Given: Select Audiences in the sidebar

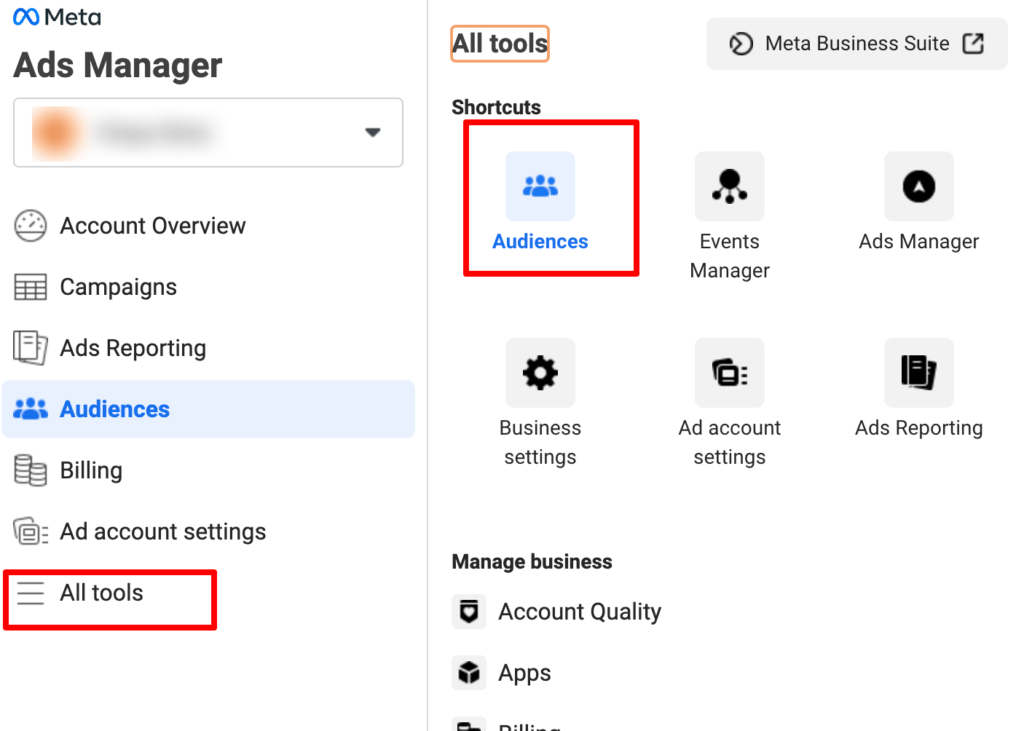Looking at the screenshot, I should pyautogui.click(x=208, y=409).
